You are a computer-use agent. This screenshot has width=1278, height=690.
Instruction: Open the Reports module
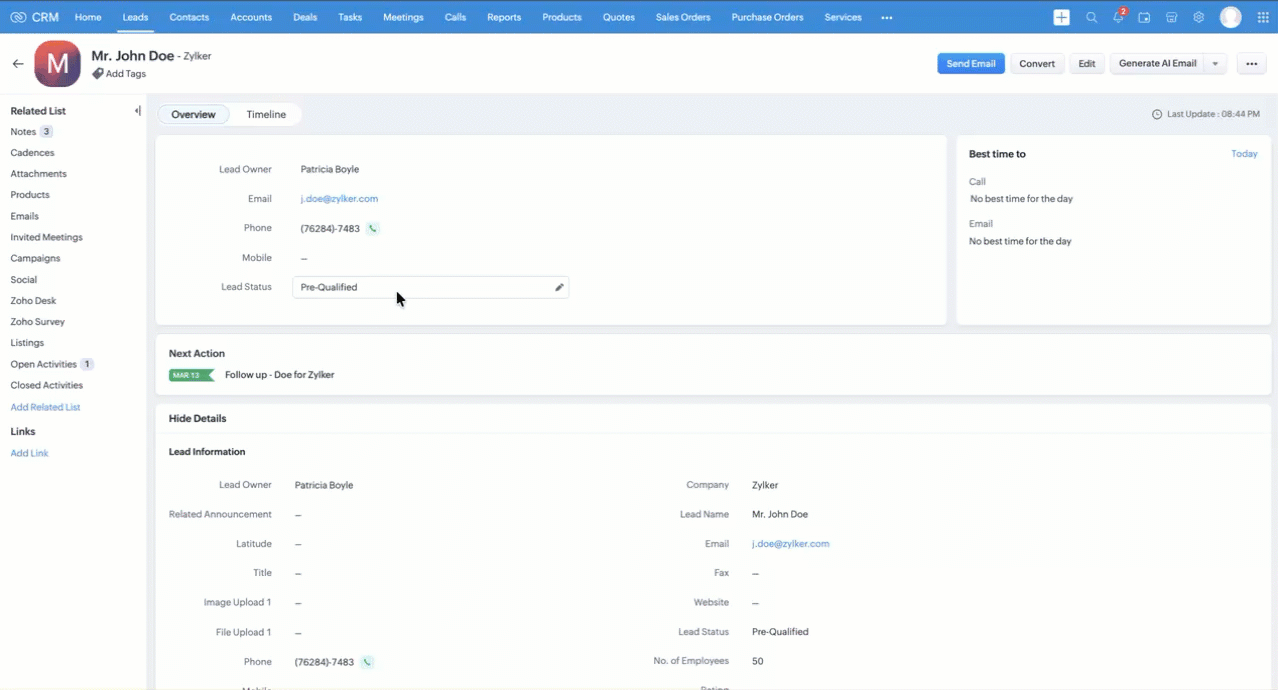pyautogui.click(x=504, y=17)
